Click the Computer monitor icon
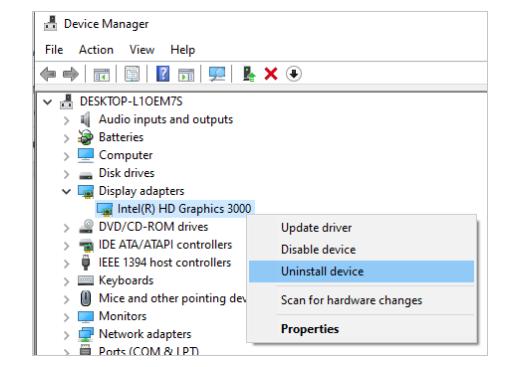 [x=86, y=155]
